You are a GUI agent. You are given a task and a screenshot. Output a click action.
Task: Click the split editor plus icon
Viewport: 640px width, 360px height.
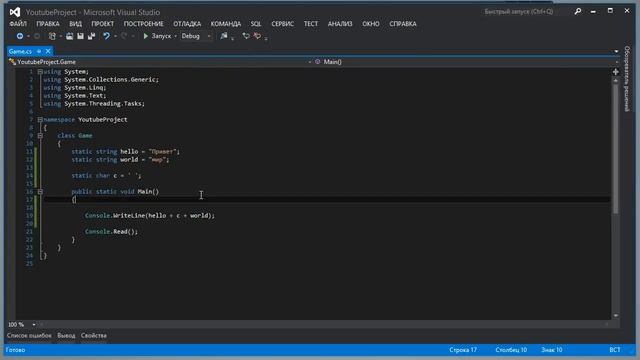click(x=616, y=72)
